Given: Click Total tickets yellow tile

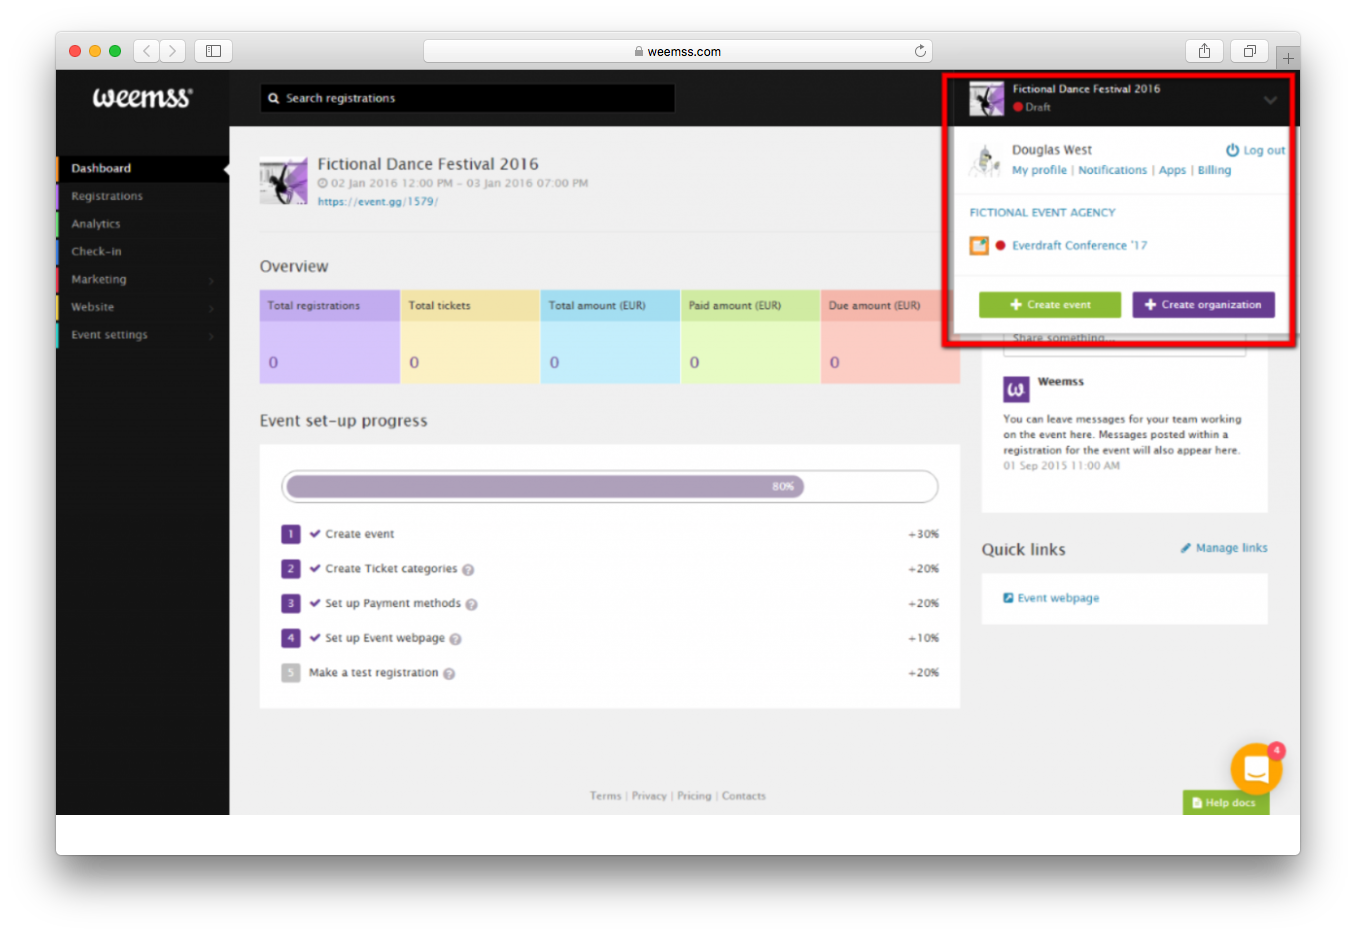Looking at the screenshot, I should pos(470,337).
